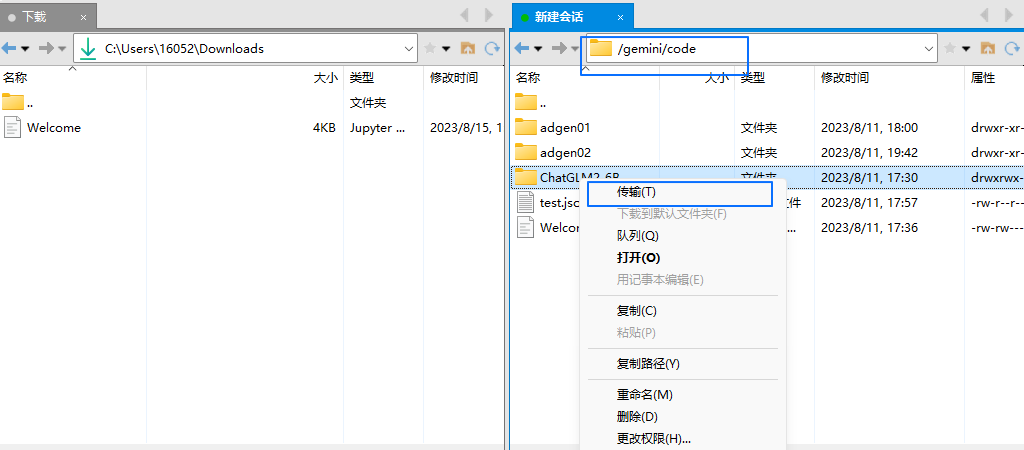Image resolution: width=1024 pixels, height=450 pixels.
Task: Refresh the local Downloads pane
Action: click(x=492, y=48)
